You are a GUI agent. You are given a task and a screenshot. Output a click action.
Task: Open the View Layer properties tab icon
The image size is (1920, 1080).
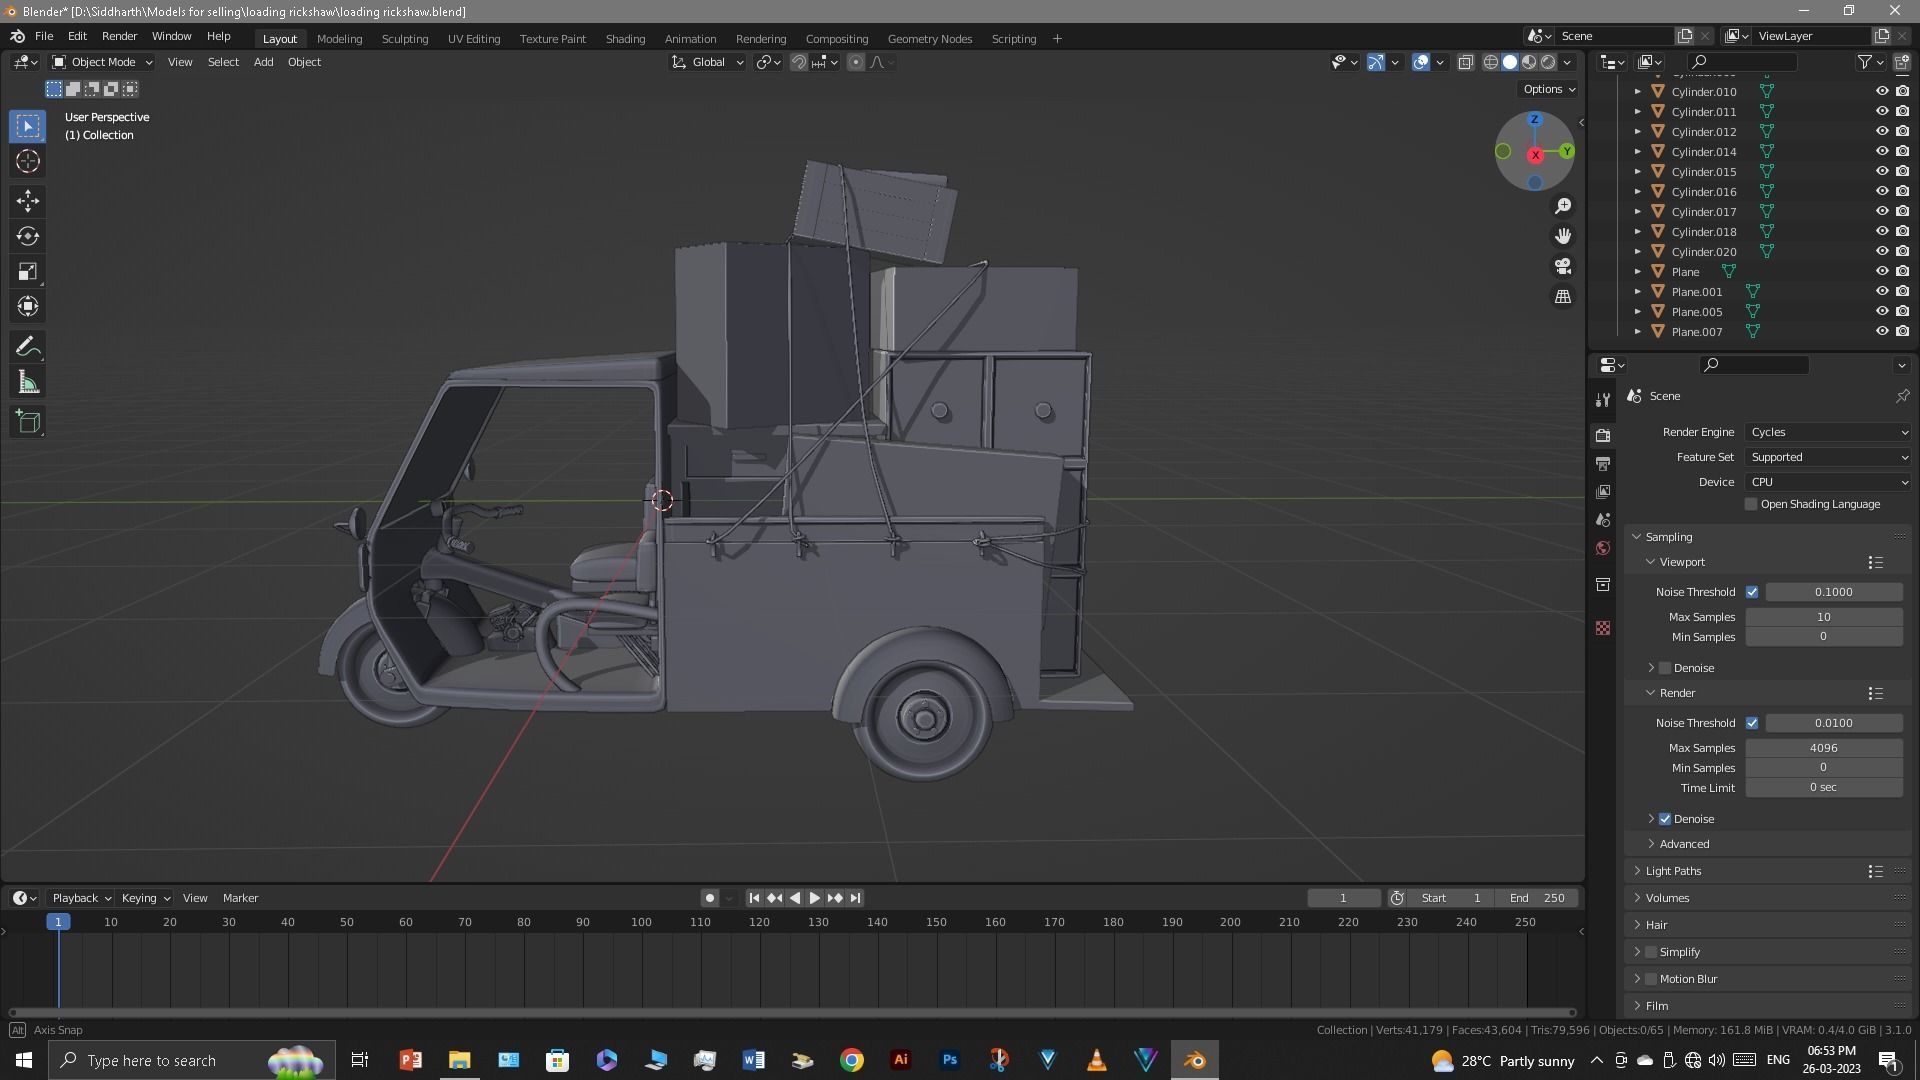1603,492
